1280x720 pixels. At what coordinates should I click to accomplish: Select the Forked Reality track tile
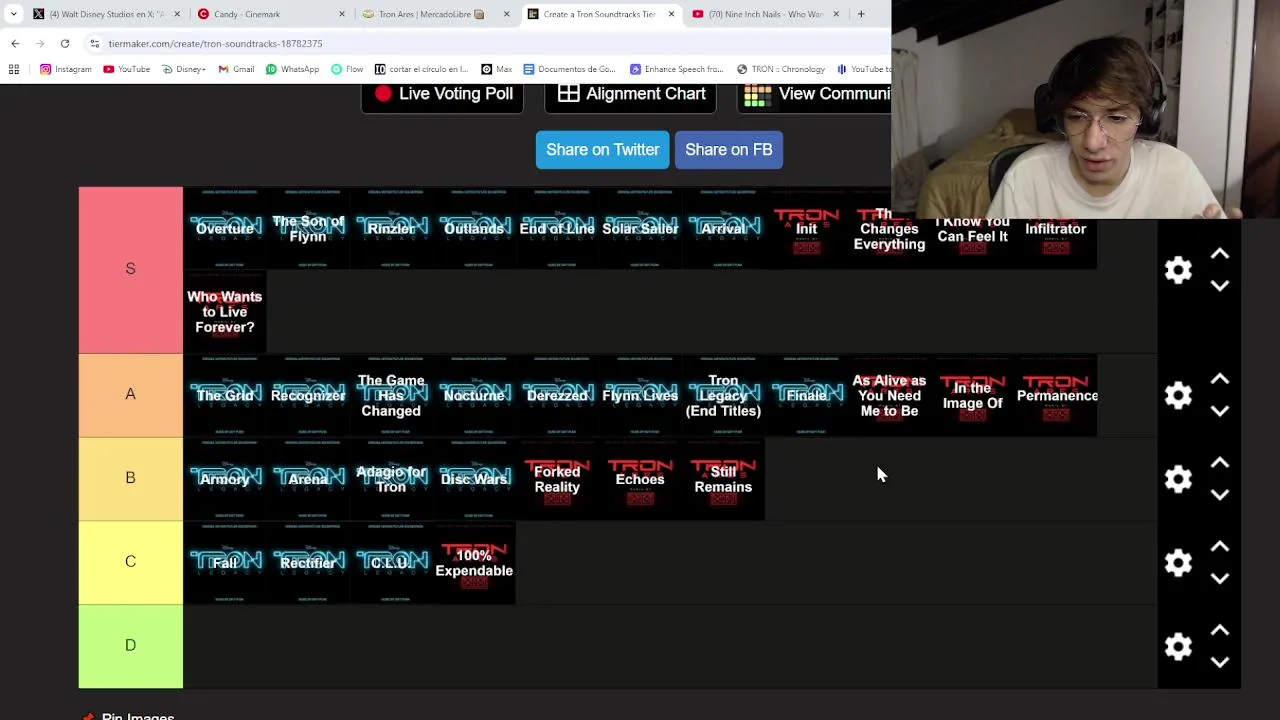(557, 479)
